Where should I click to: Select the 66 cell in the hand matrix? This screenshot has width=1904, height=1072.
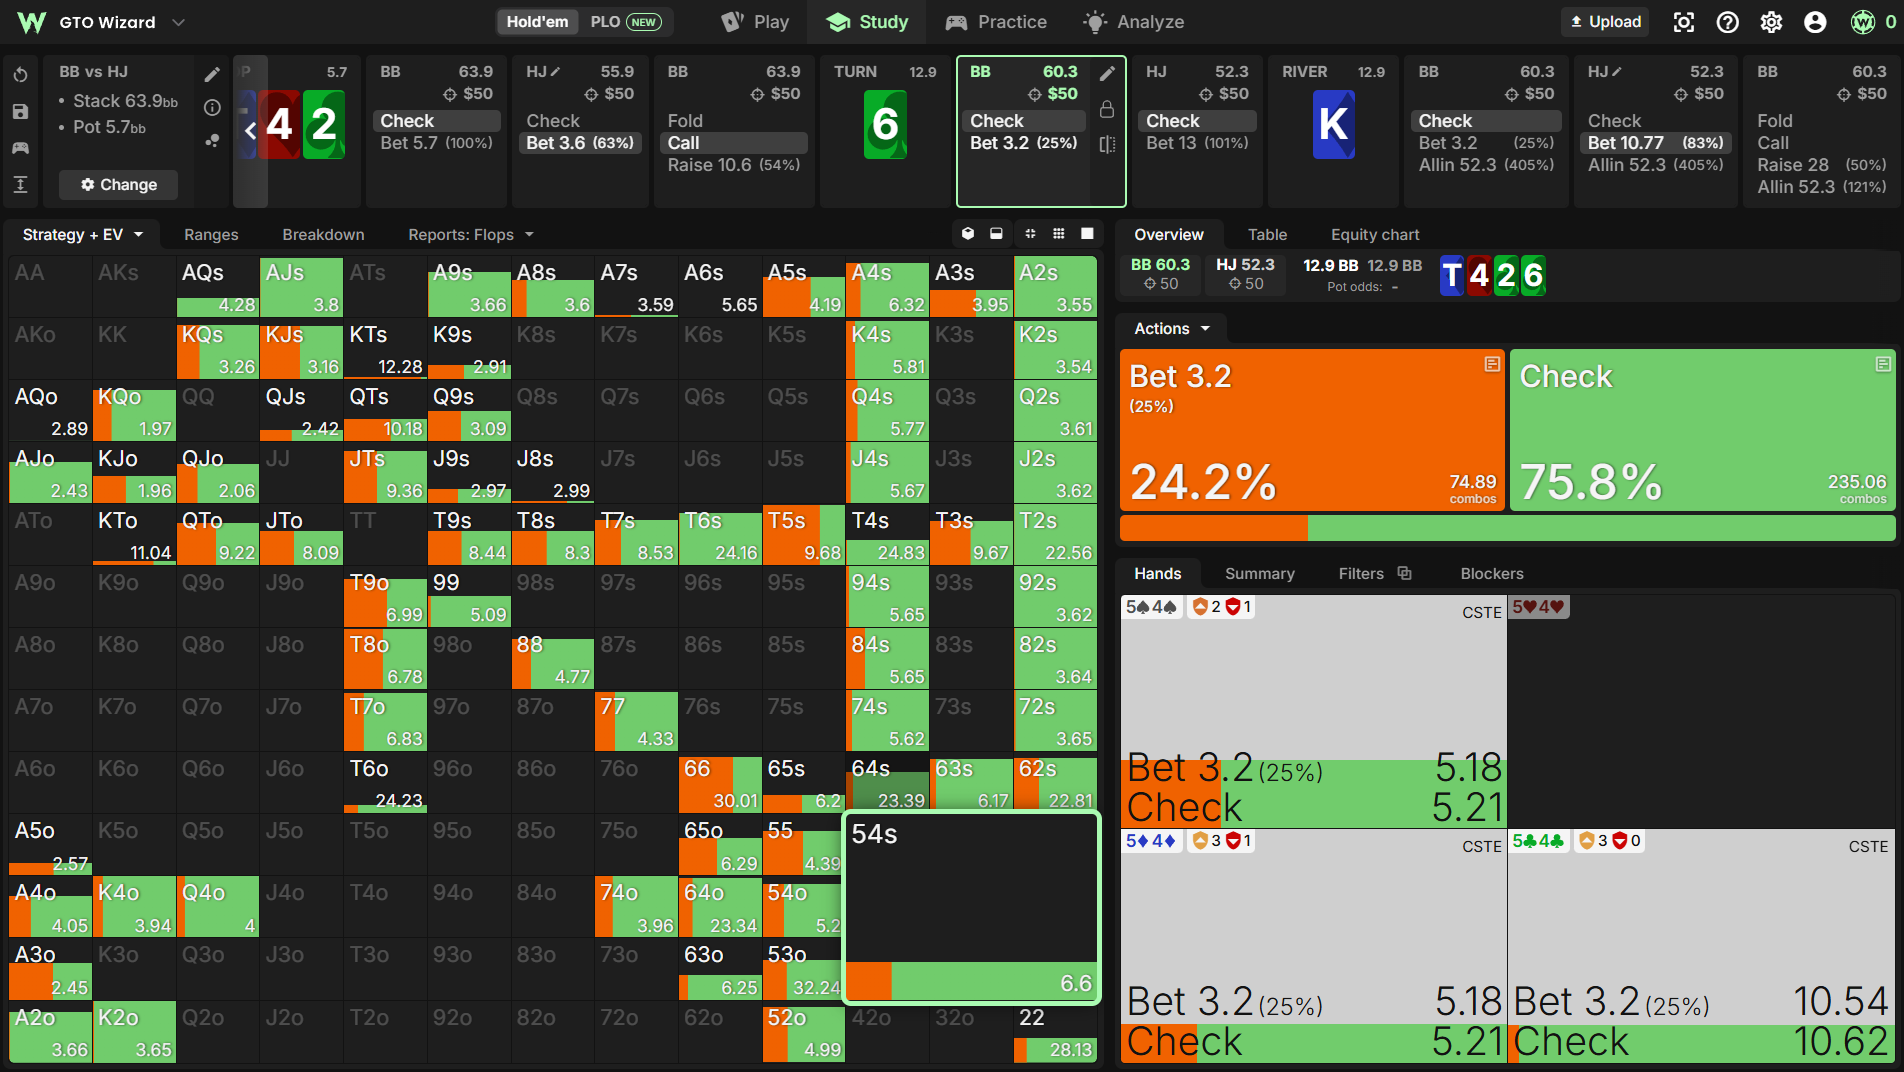point(720,783)
